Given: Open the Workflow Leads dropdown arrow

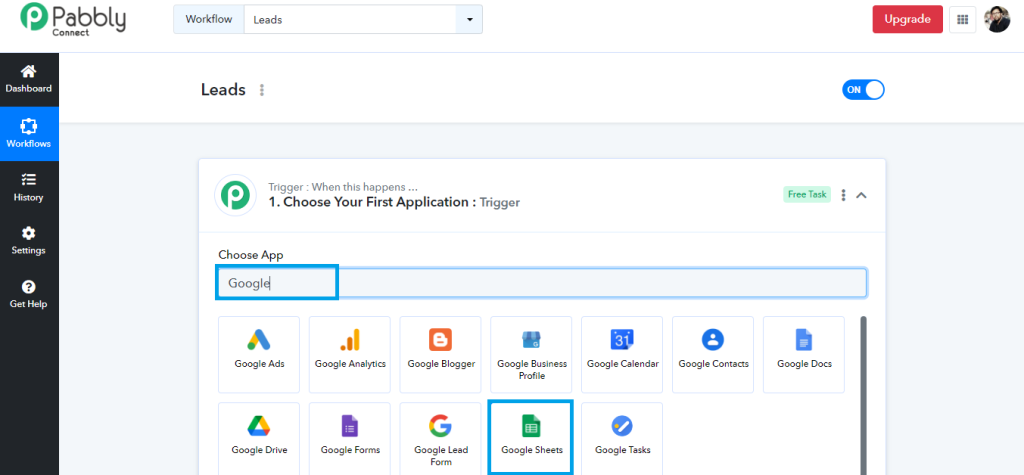Looking at the screenshot, I should point(470,20).
